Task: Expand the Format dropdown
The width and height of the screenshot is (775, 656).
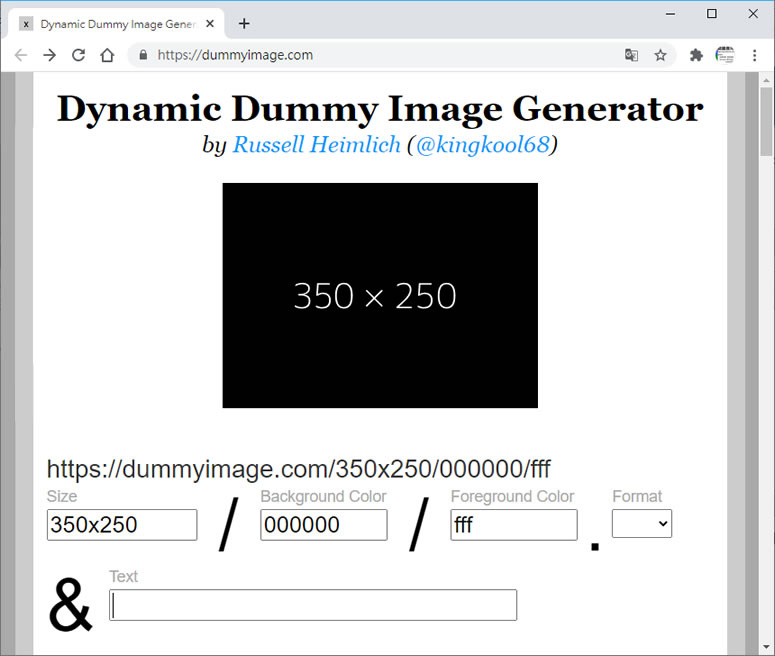Action: pyautogui.click(x=641, y=523)
